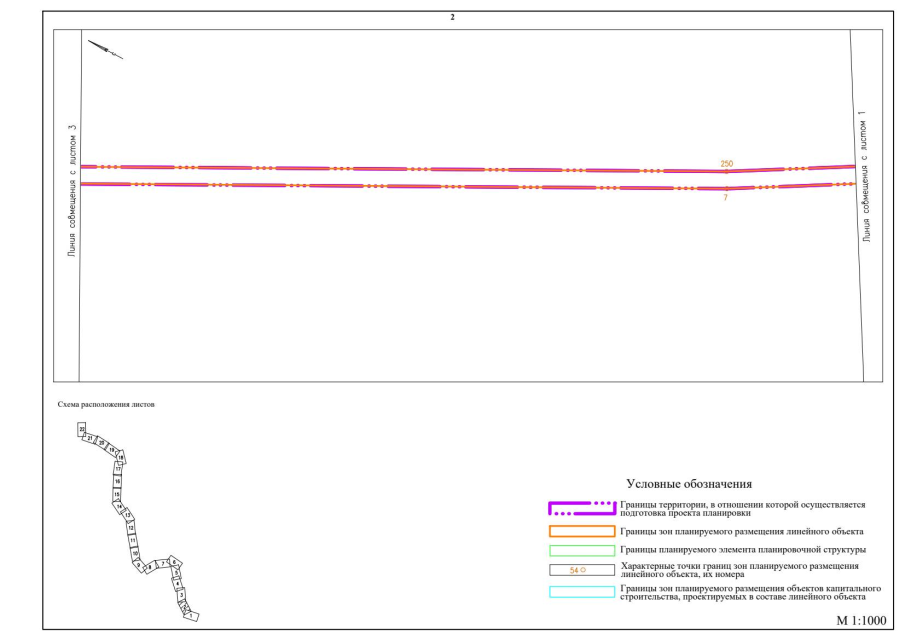Click the green rectangle legend swatch
Image resolution: width=905 pixels, height=640 pixels.
tap(580, 550)
